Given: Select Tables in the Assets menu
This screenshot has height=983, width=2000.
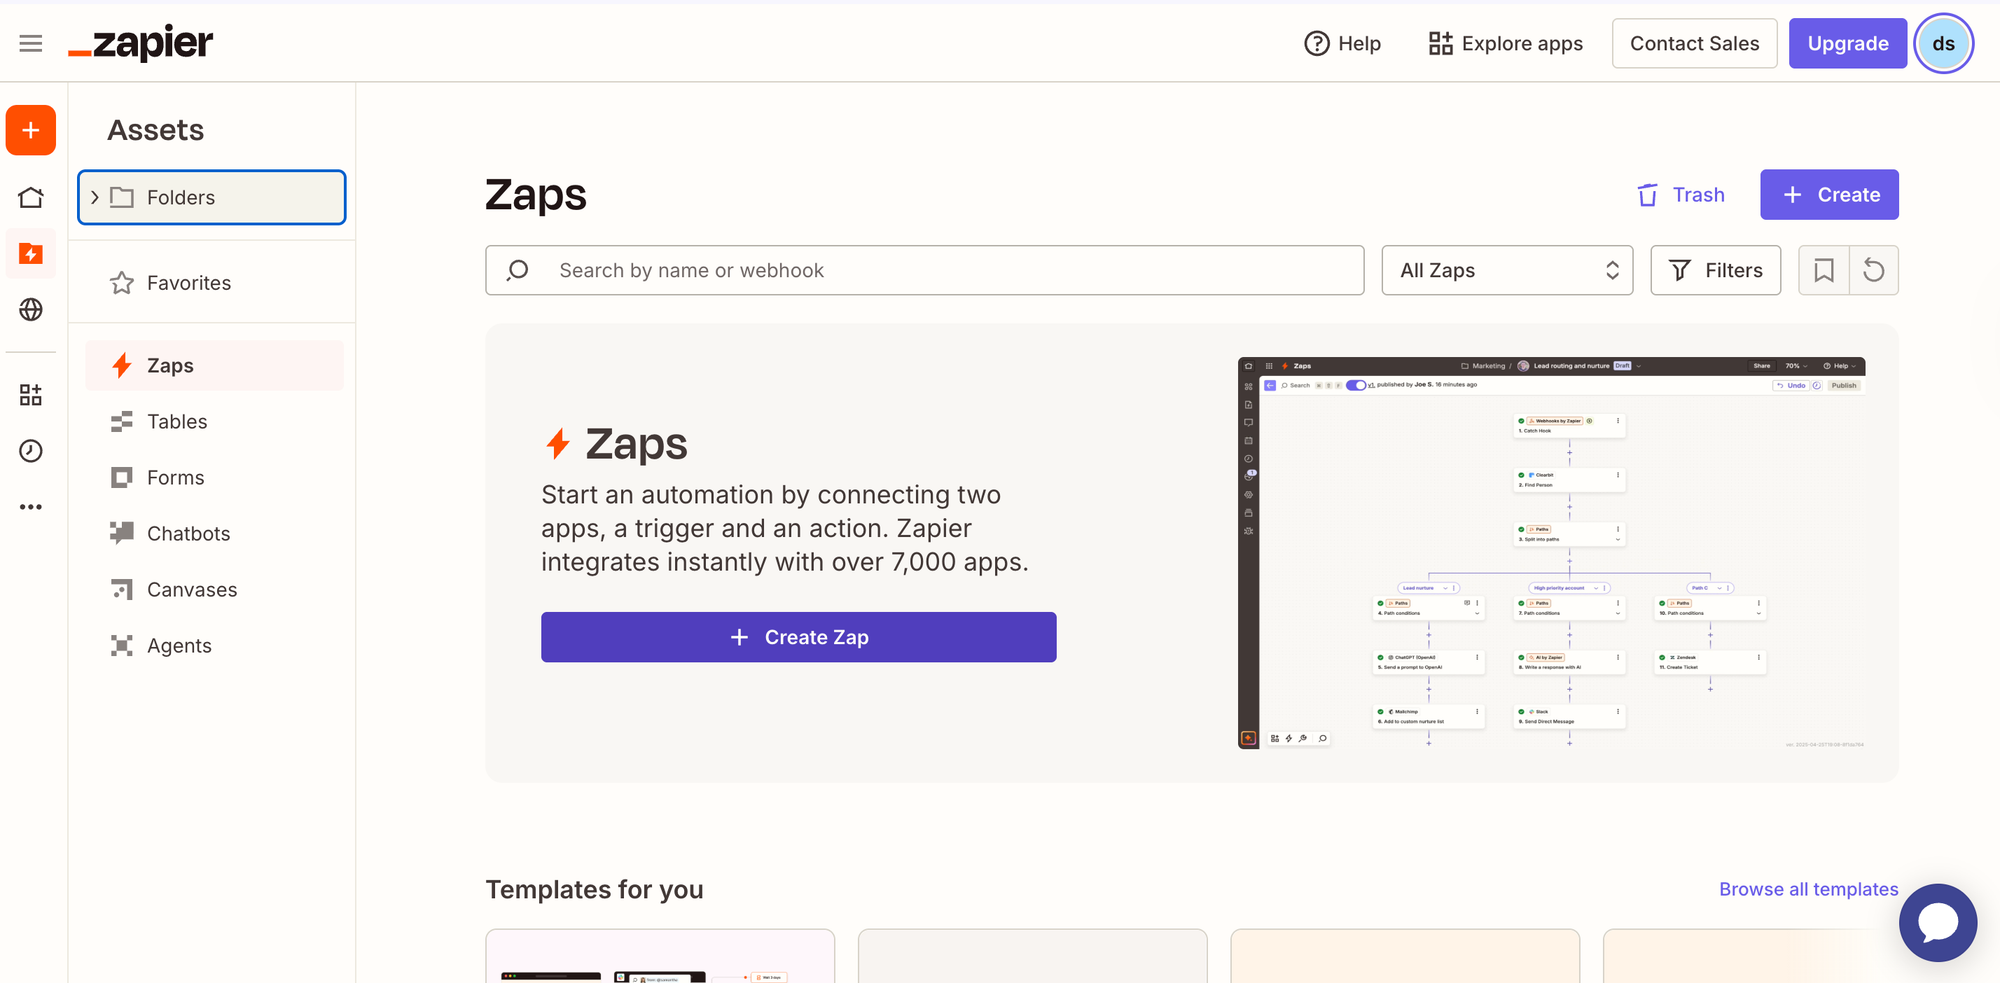Looking at the screenshot, I should pos(177,422).
